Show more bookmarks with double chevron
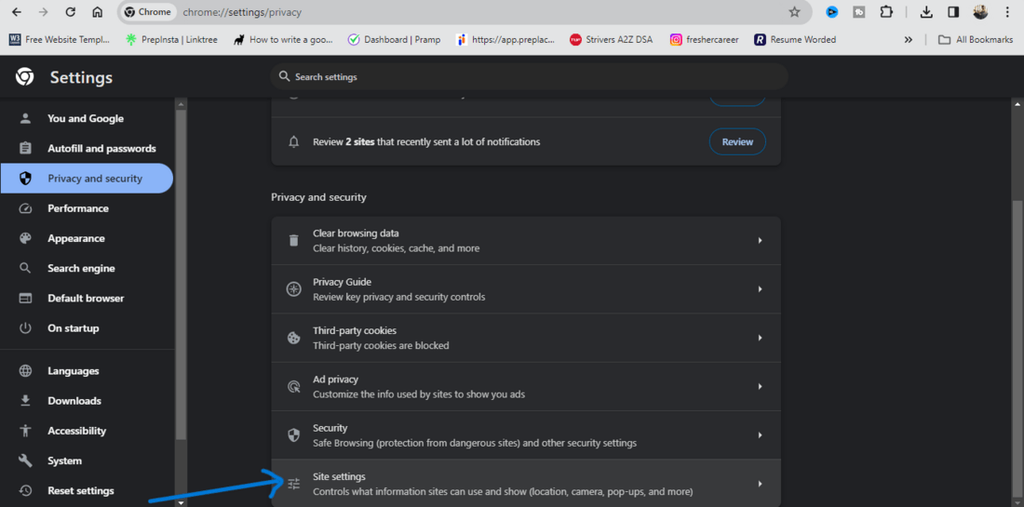The image size is (1024, 507). click(x=908, y=40)
